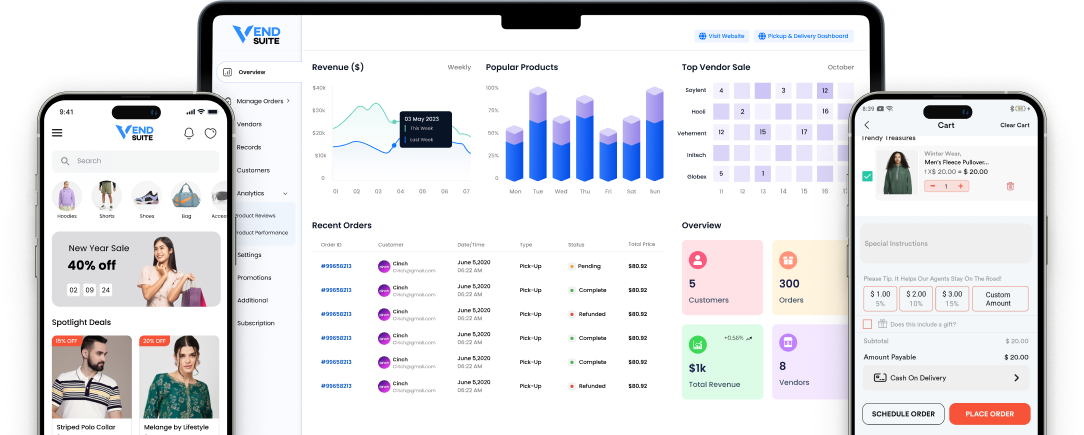Go to Promotions in the sidebar
The width and height of the screenshot is (1084, 435).
pos(254,277)
